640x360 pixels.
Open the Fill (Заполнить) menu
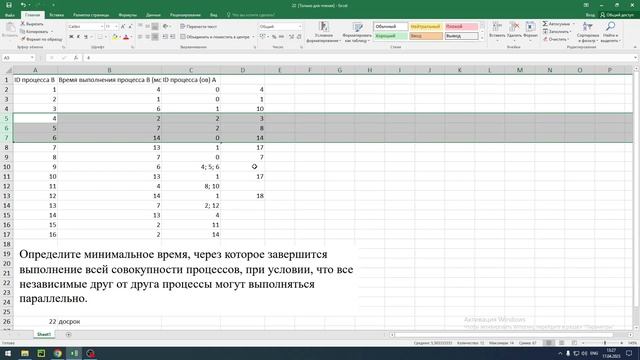(557, 31)
